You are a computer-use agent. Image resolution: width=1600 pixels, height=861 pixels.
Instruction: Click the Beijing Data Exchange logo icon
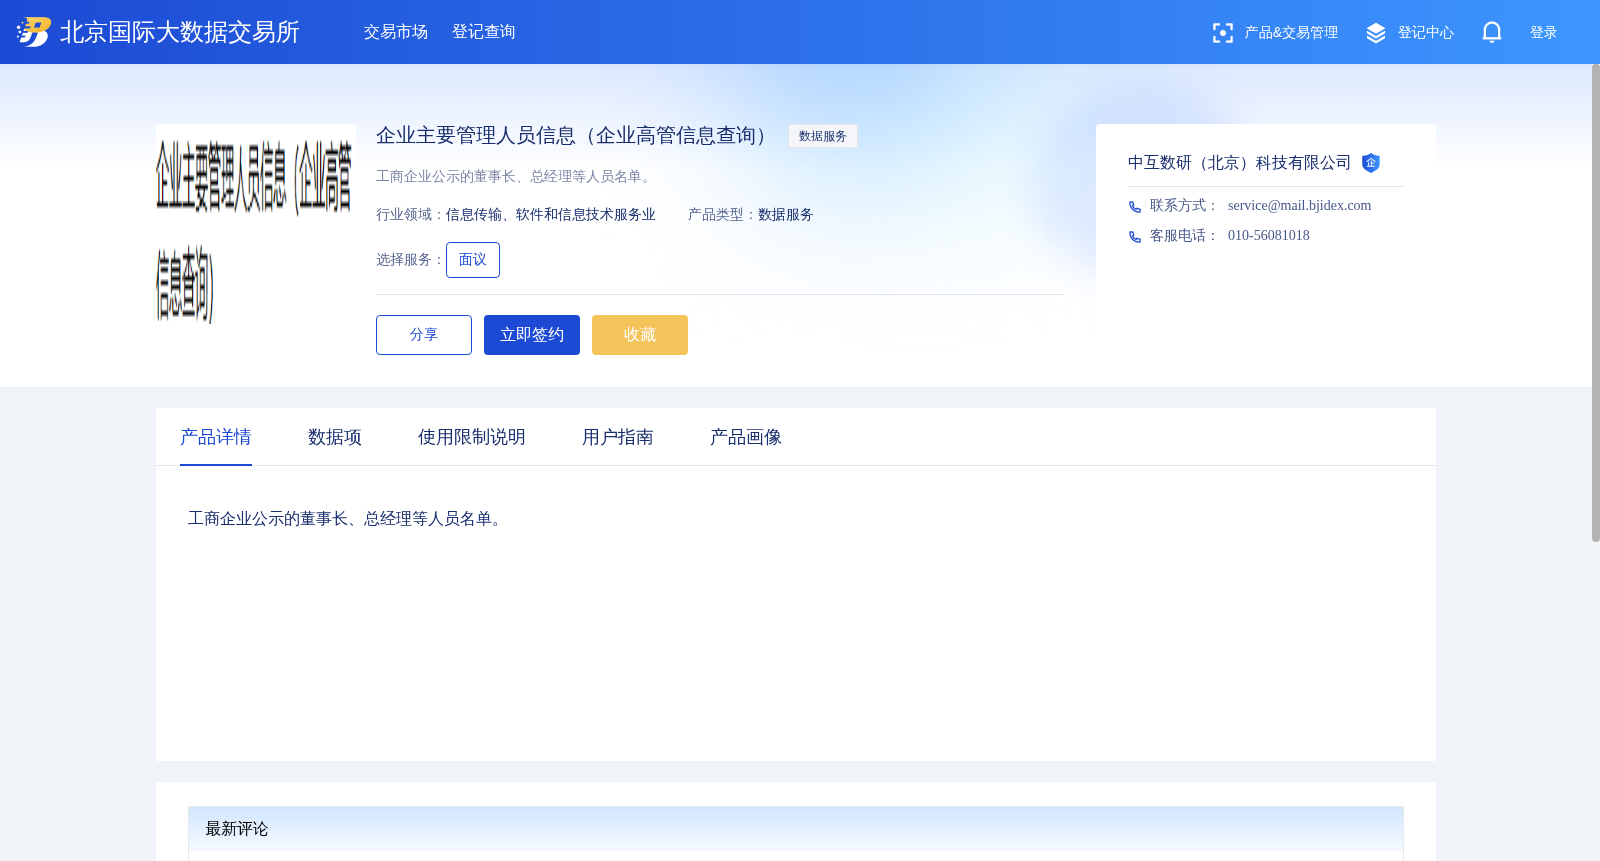pyautogui.click(x=34, y=32)
